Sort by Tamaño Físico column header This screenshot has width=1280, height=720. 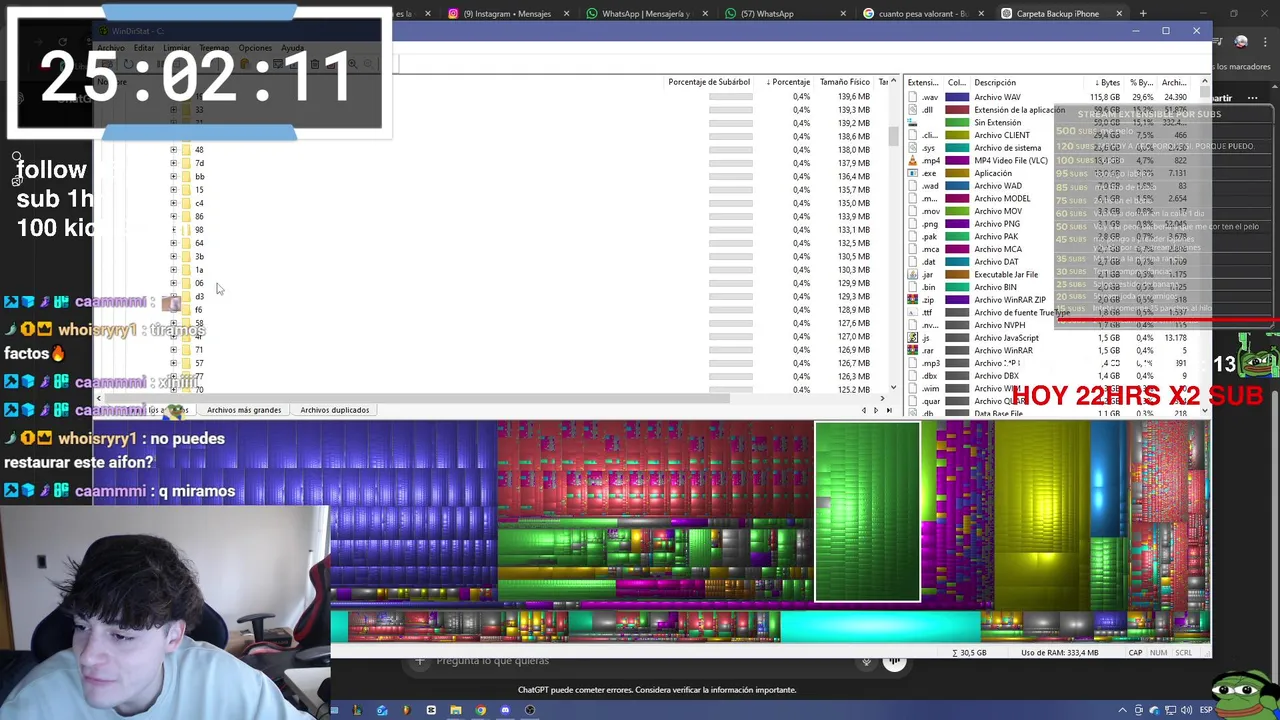pyautogui.click(x=845, y=82)
